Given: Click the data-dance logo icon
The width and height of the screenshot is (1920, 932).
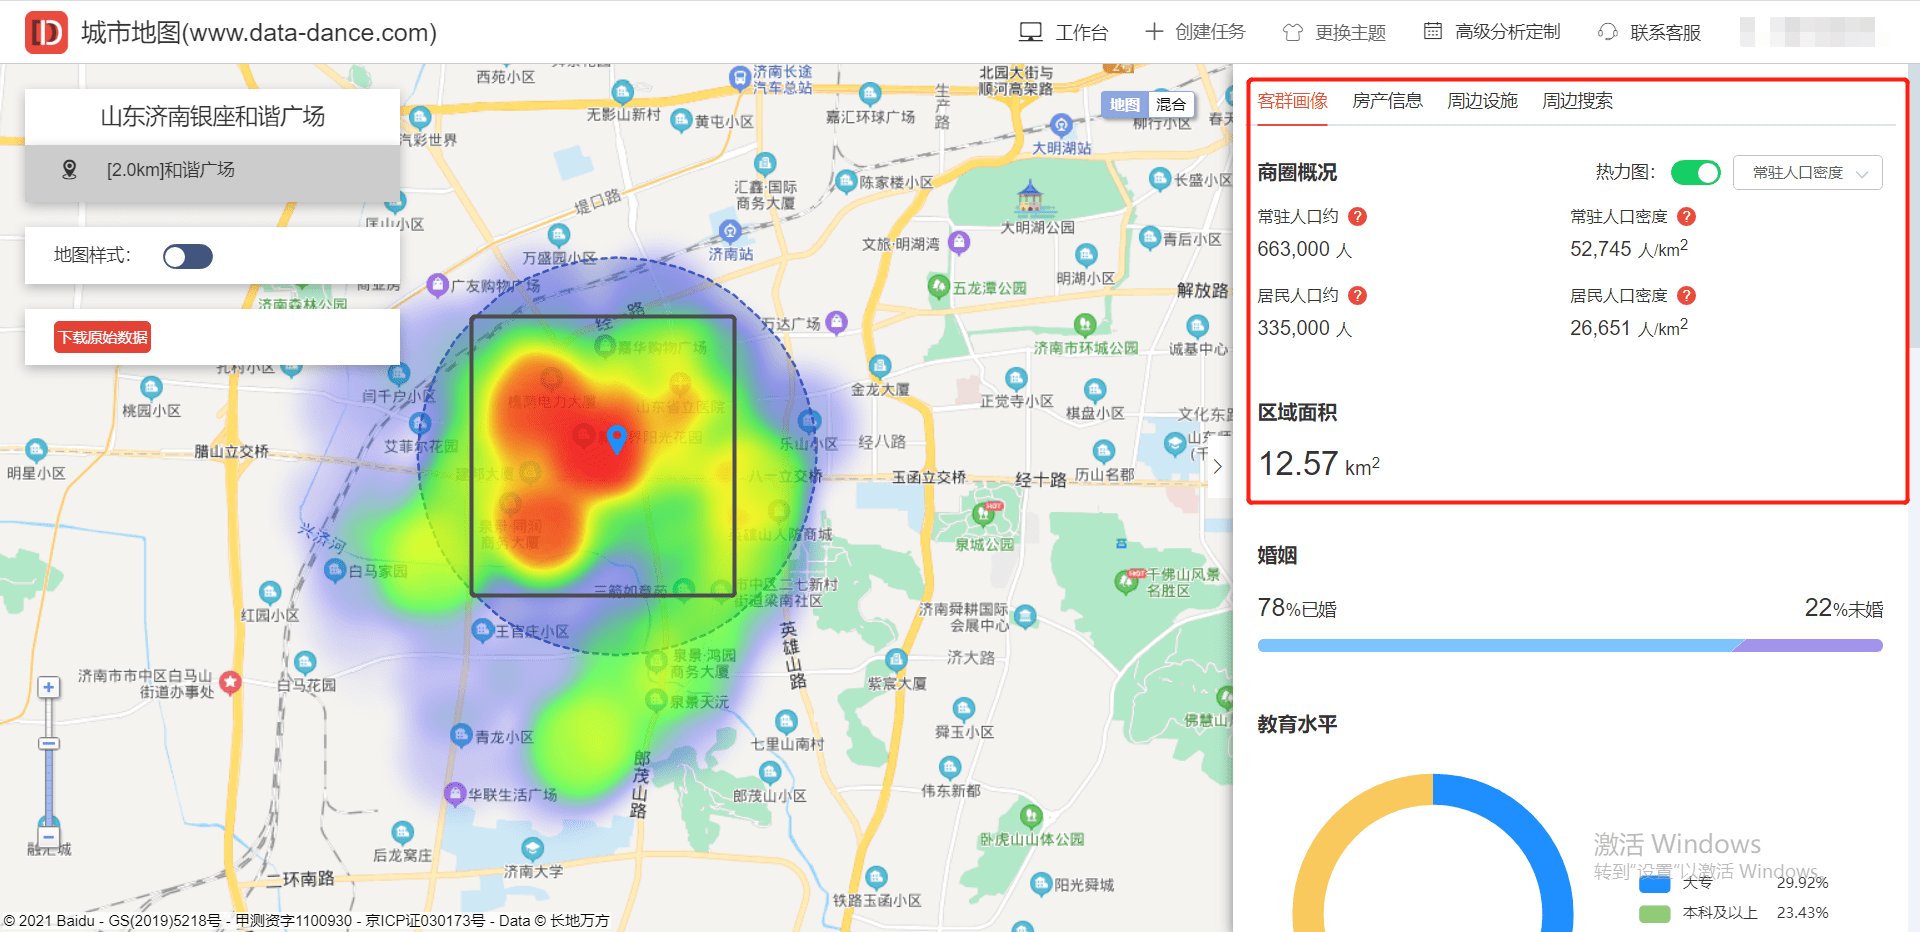Looking at the screenshot, I should pyautogui.click(x=46, y=32).
